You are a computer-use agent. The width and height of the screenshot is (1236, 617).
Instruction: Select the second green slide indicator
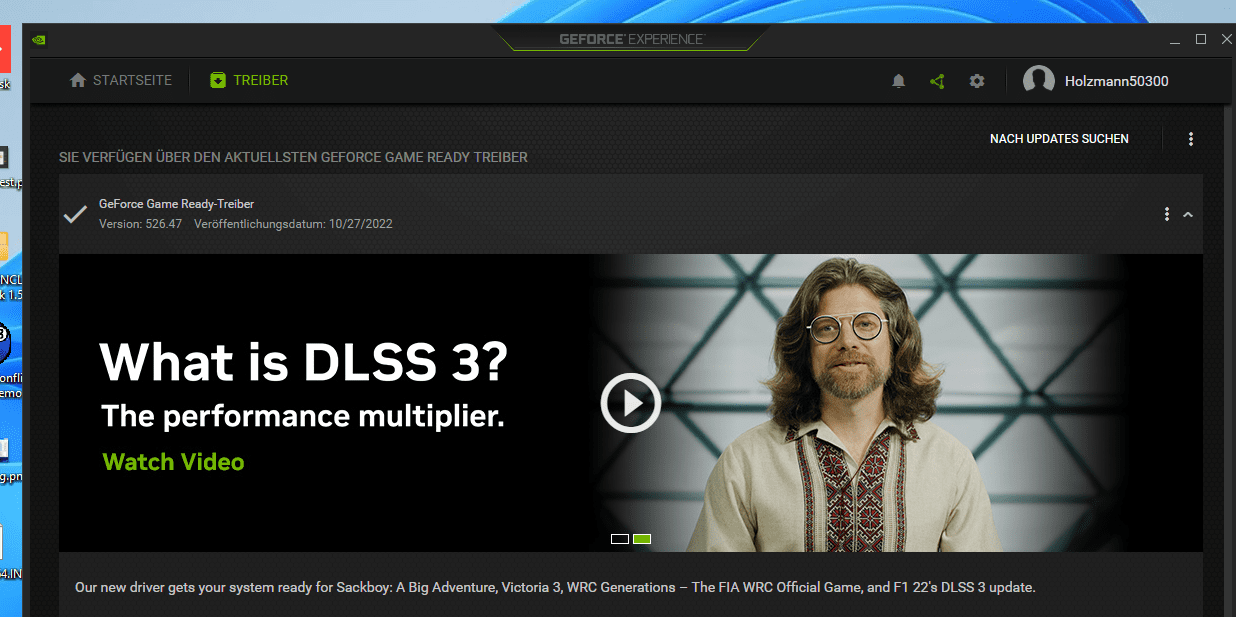click(642, 539)
